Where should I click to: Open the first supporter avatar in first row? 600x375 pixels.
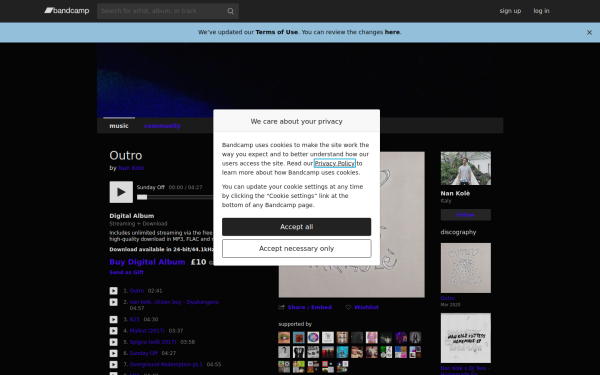(284, 338)
